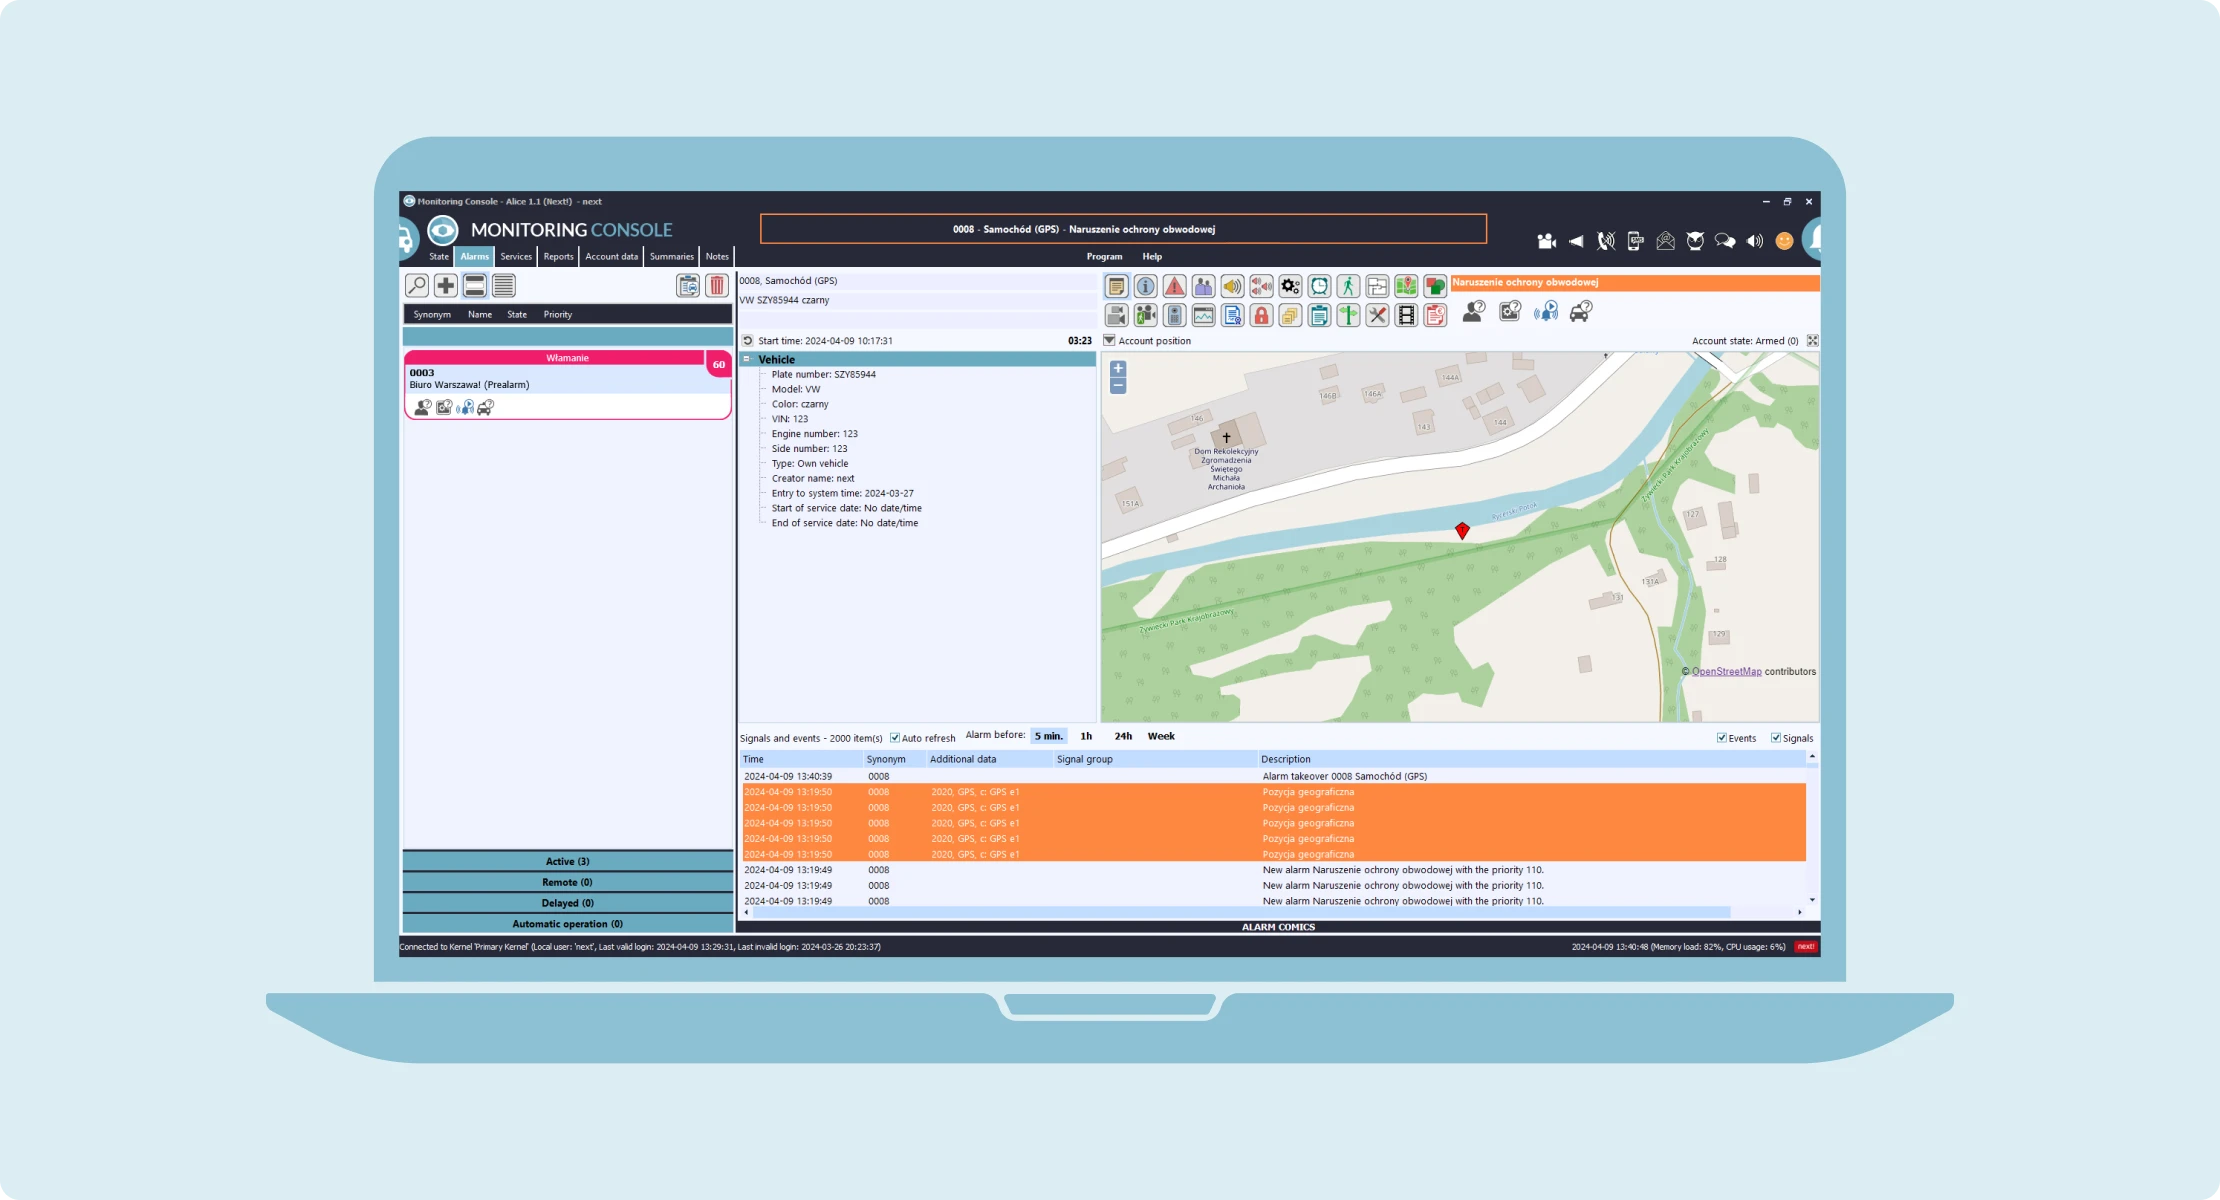This screenshot has width=2220, height=1200.
Task: Click the magnifying glass search icon
Action: pyautogui.click(x=417, y=286)
